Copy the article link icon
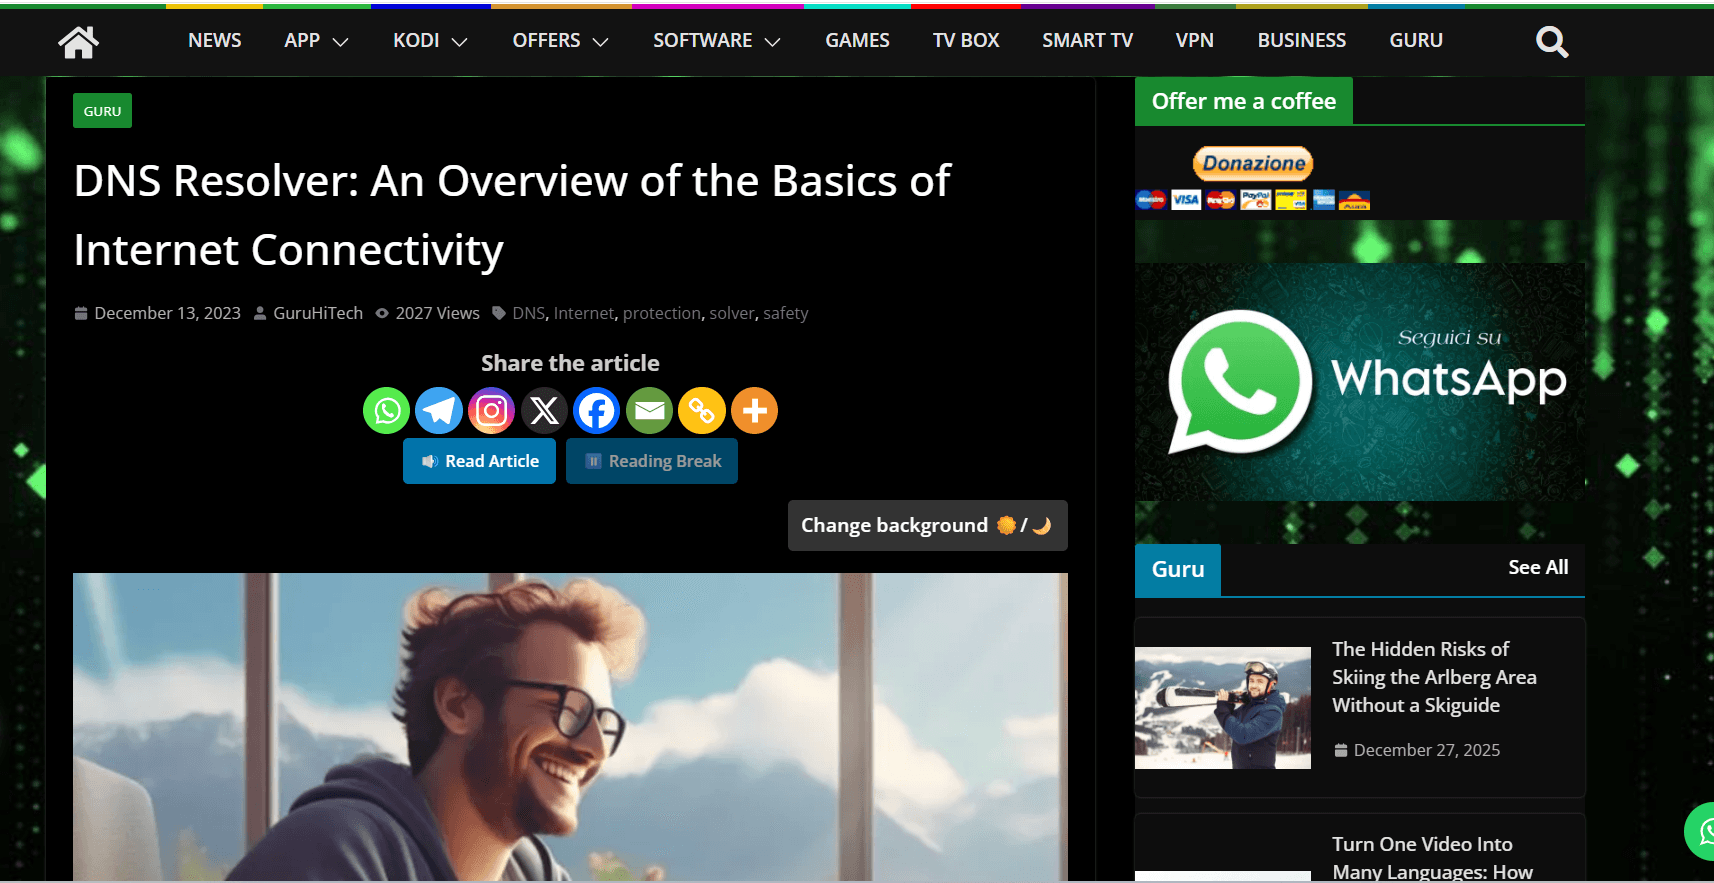Image resolution: width=1714 pixels, height=883 pixels. pos(702,411)
